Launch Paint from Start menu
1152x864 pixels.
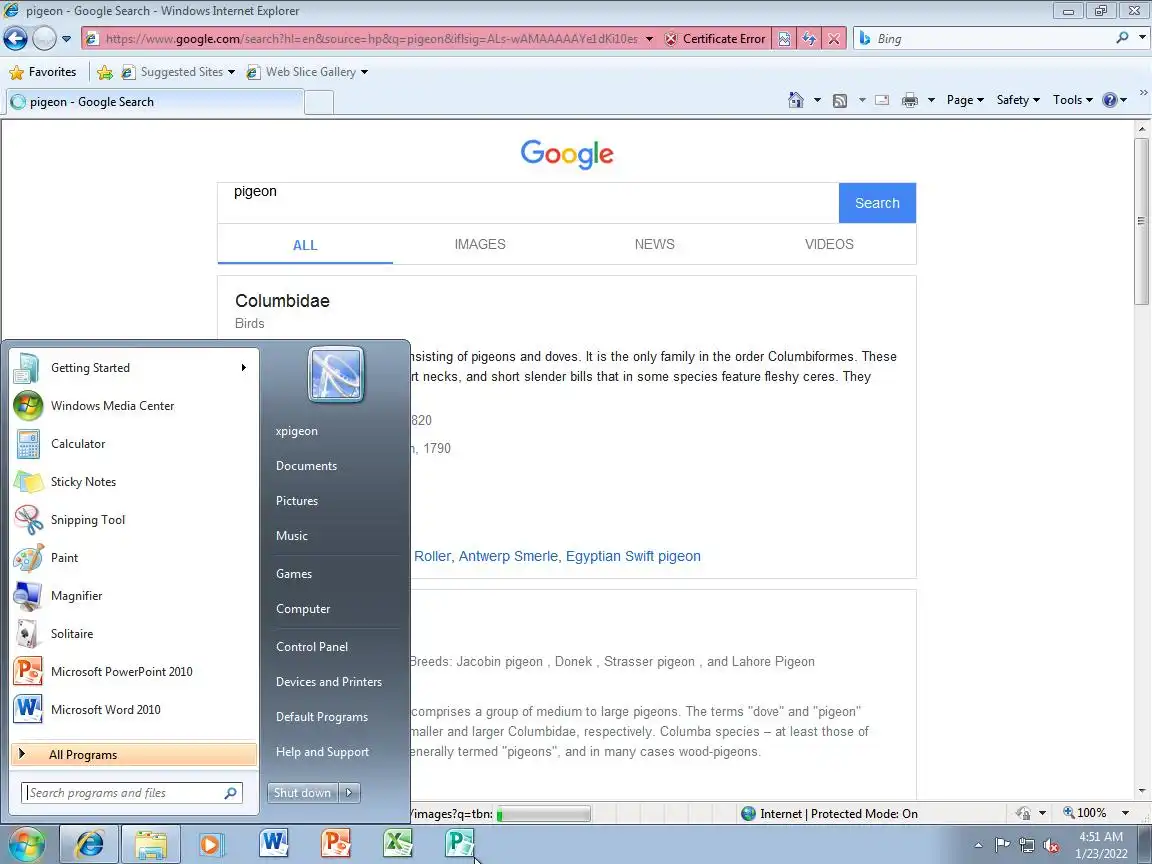click(132, 558)
